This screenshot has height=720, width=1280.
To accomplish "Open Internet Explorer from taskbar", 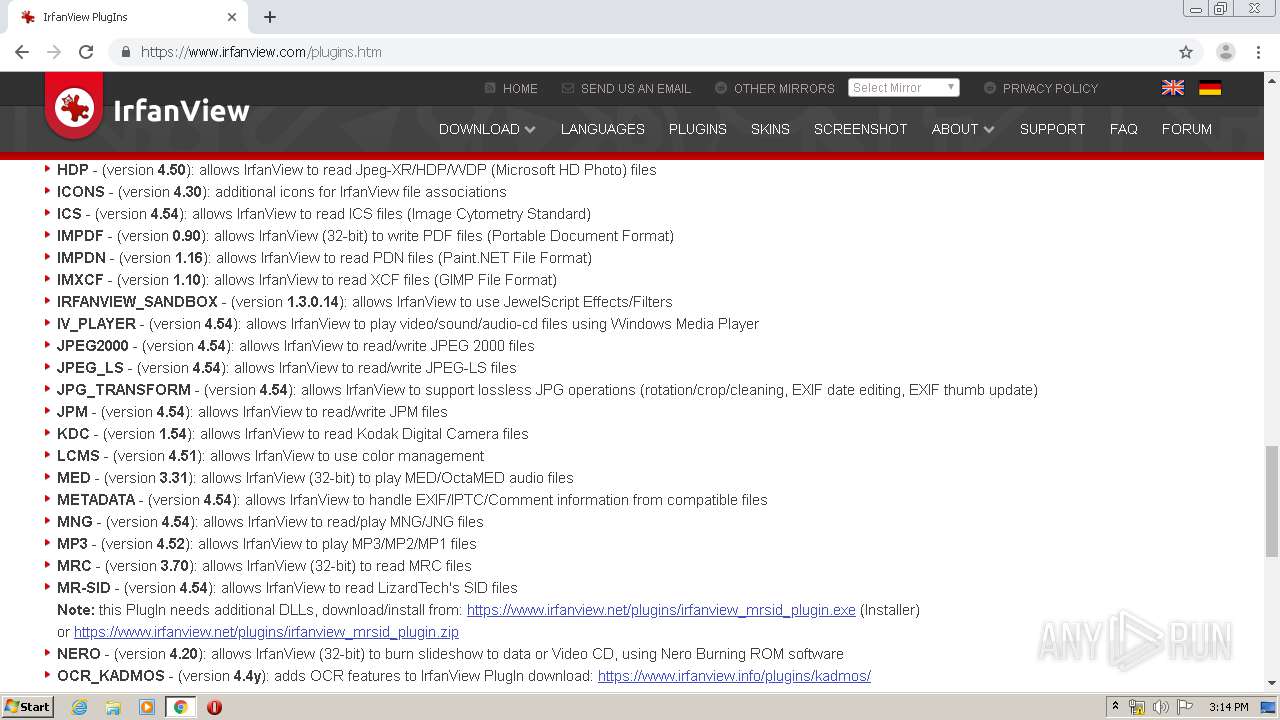I will (x=80, y=707).
